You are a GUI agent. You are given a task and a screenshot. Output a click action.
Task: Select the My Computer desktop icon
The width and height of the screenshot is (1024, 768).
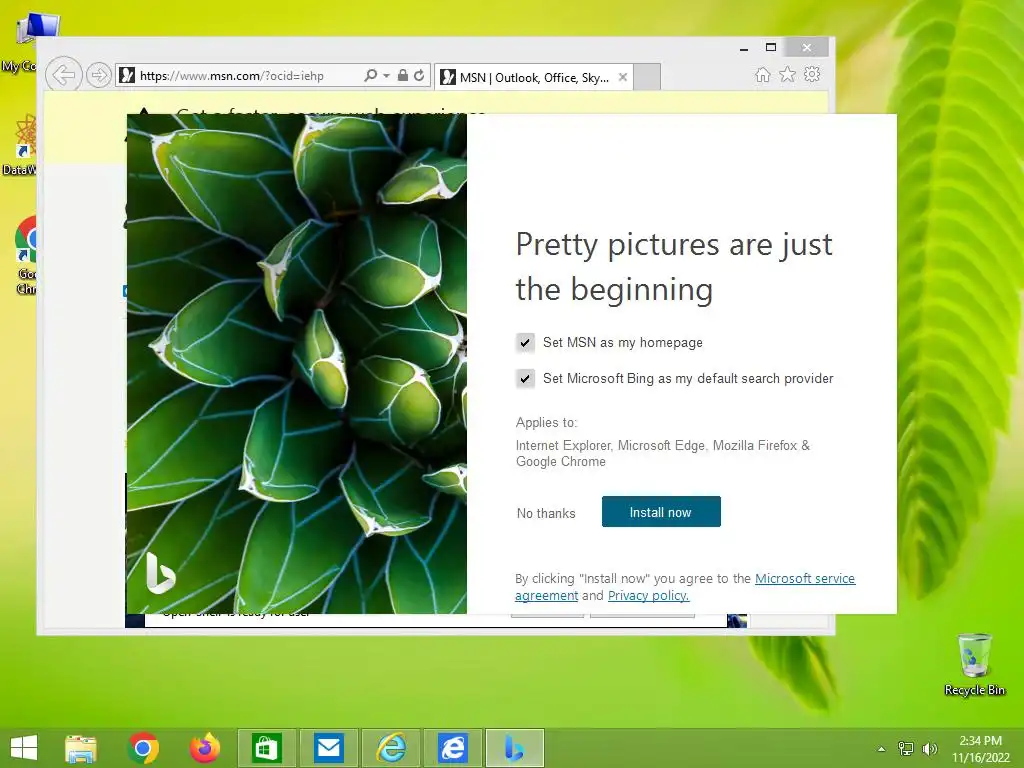[x=29, y=42]
